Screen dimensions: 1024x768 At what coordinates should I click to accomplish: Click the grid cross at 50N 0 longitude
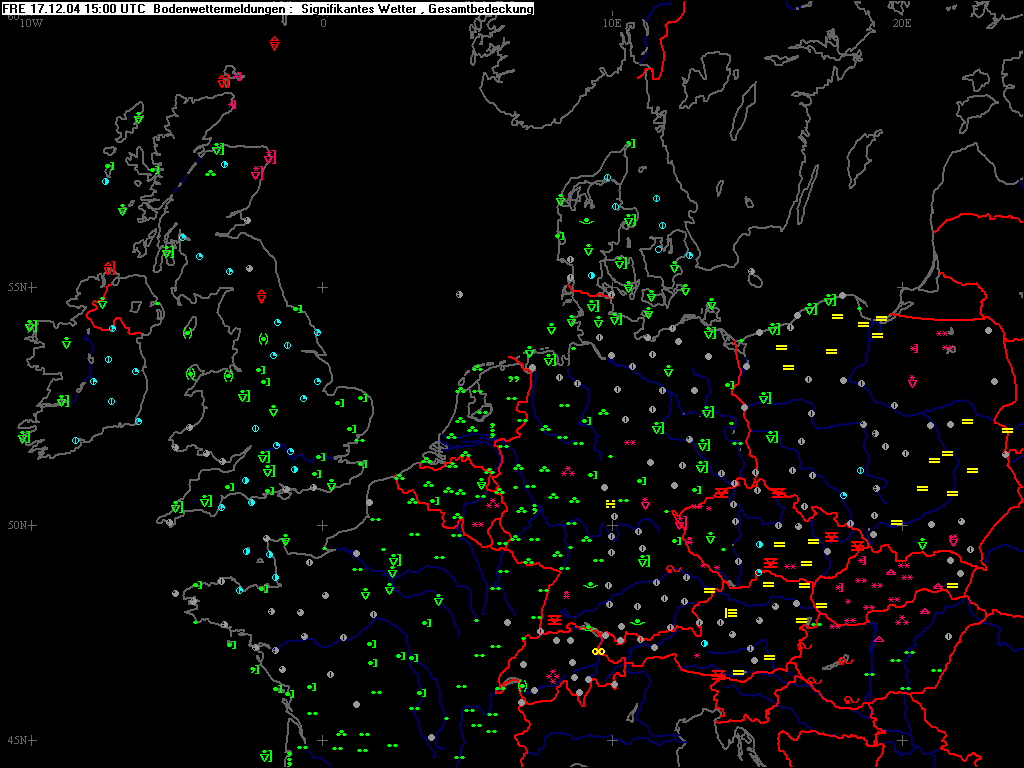click(323, 525)
